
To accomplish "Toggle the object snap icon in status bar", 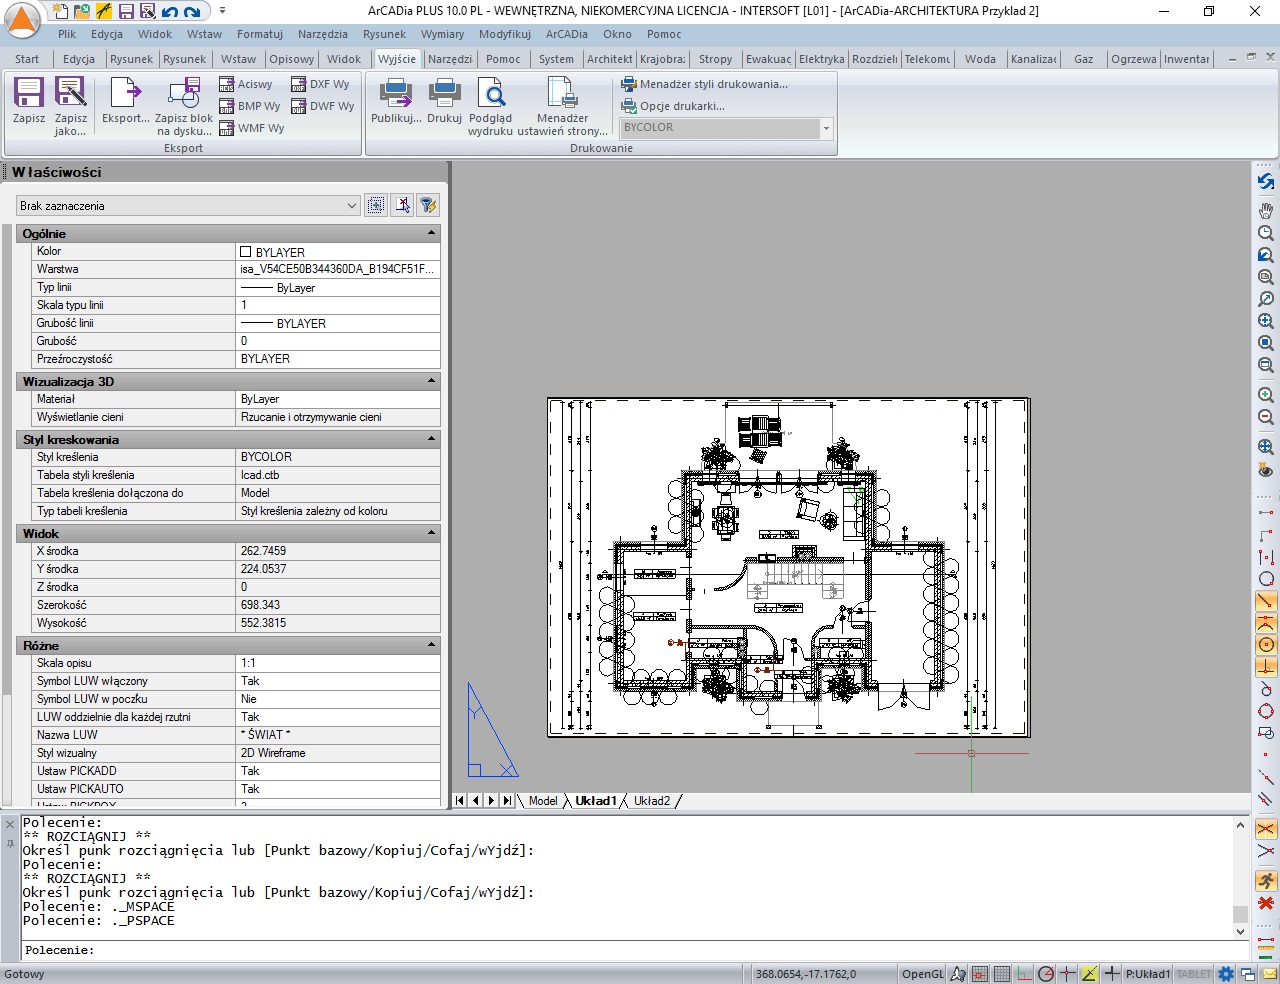I will [x=1067, y=974].
